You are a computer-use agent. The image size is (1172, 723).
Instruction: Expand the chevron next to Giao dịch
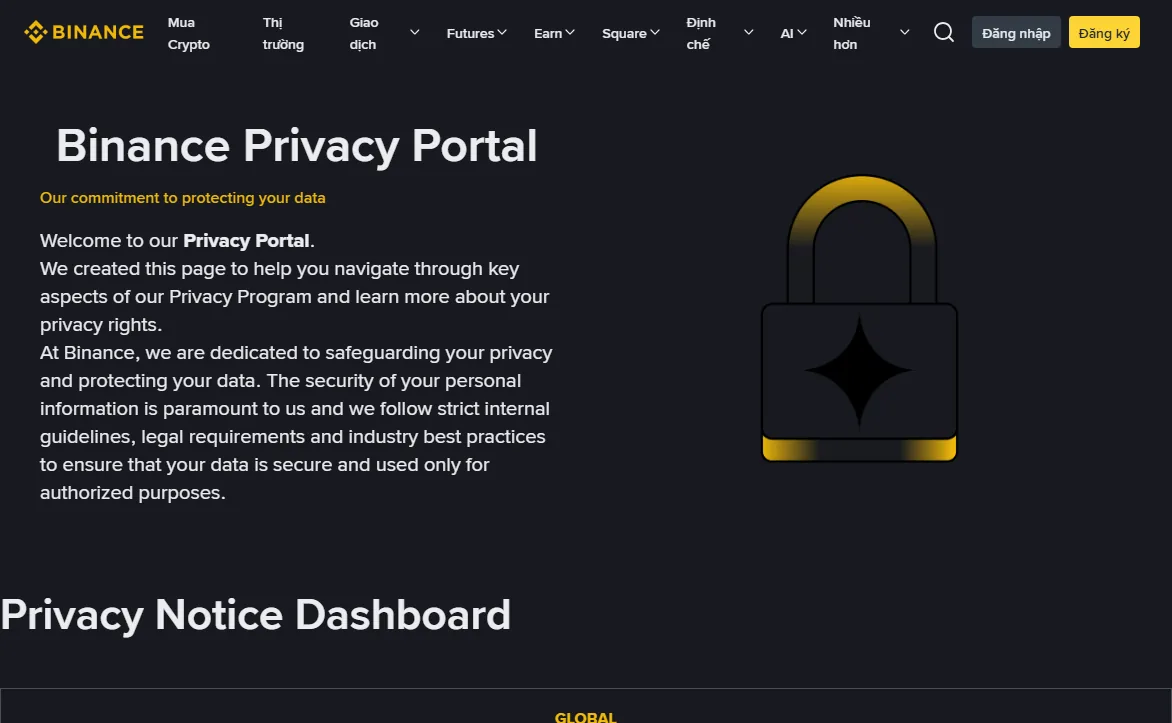[x=415, y=32]
